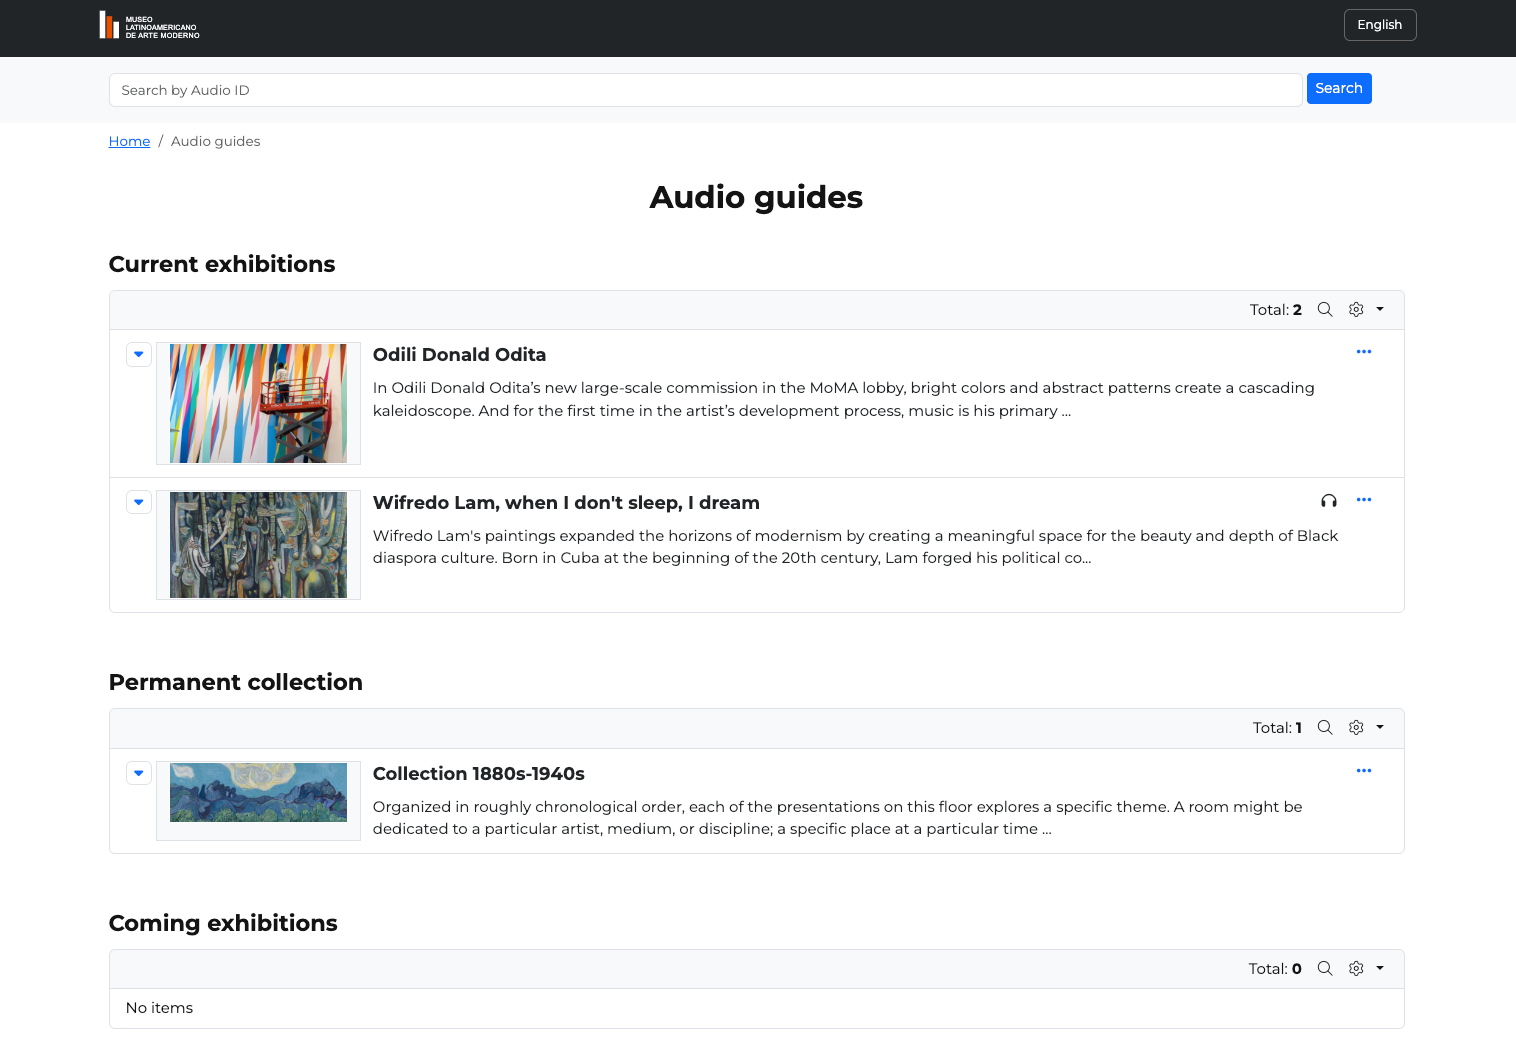Screen dimensions: 1516x1063
Task: Expand the Collection 1880s-1940s row
Action: coord(139,773)
